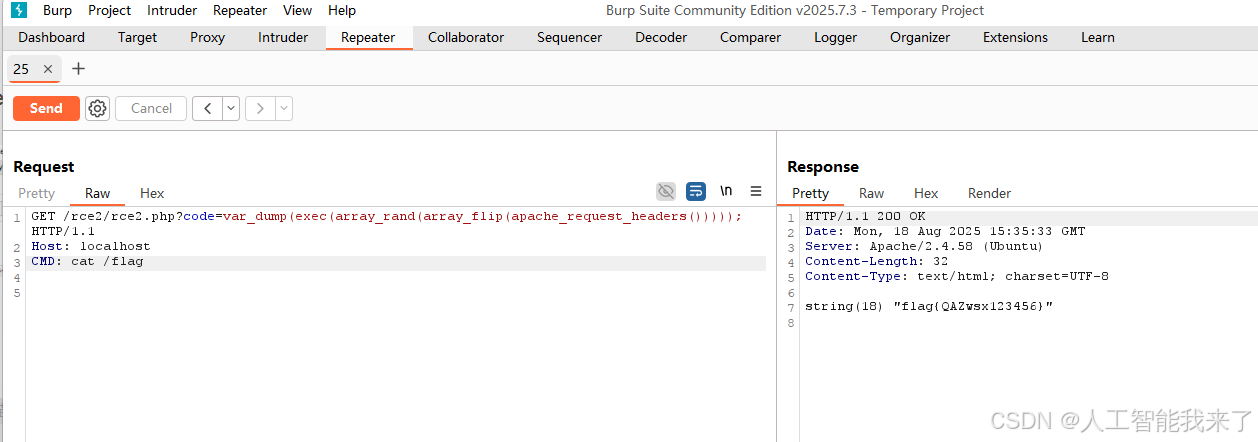Switch to the Target tab

pyautogui.click(x=137, y=37)
